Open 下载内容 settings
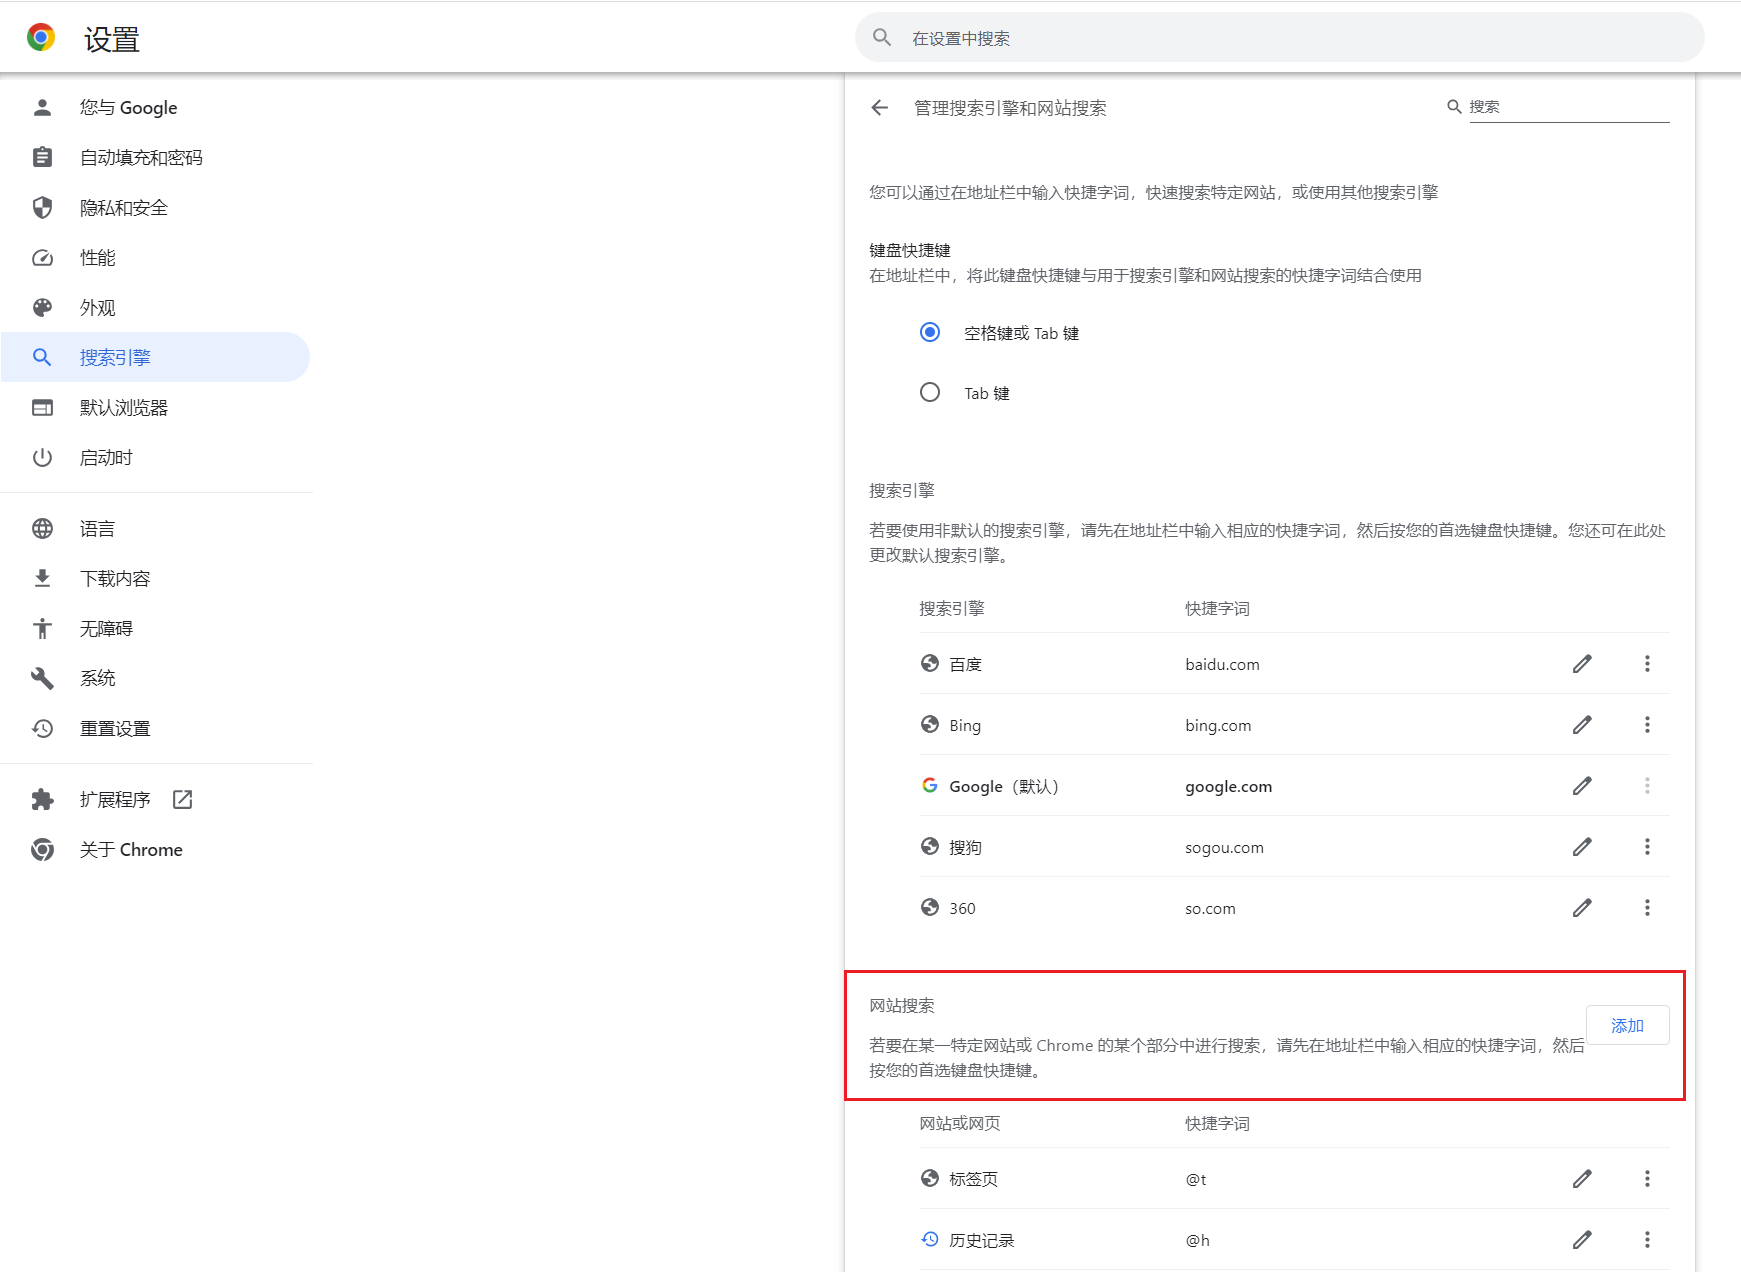Viewport: 1741px width, 1272px height. coord(156,579)
